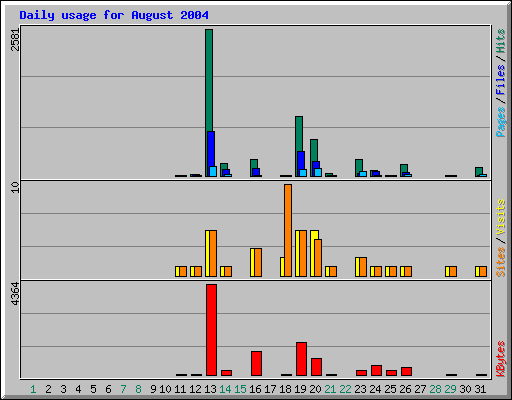This screenshot has width=512, height=400.
Task: Click the red KBytes bar on day 19
Action: (x=301, y=359)
